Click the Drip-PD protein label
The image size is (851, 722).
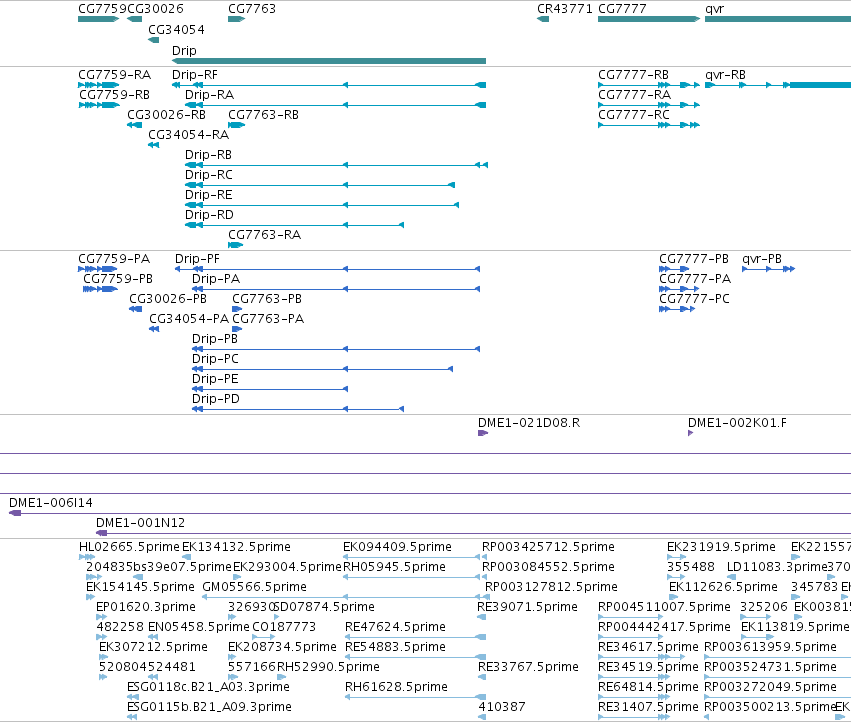(216, 399)
